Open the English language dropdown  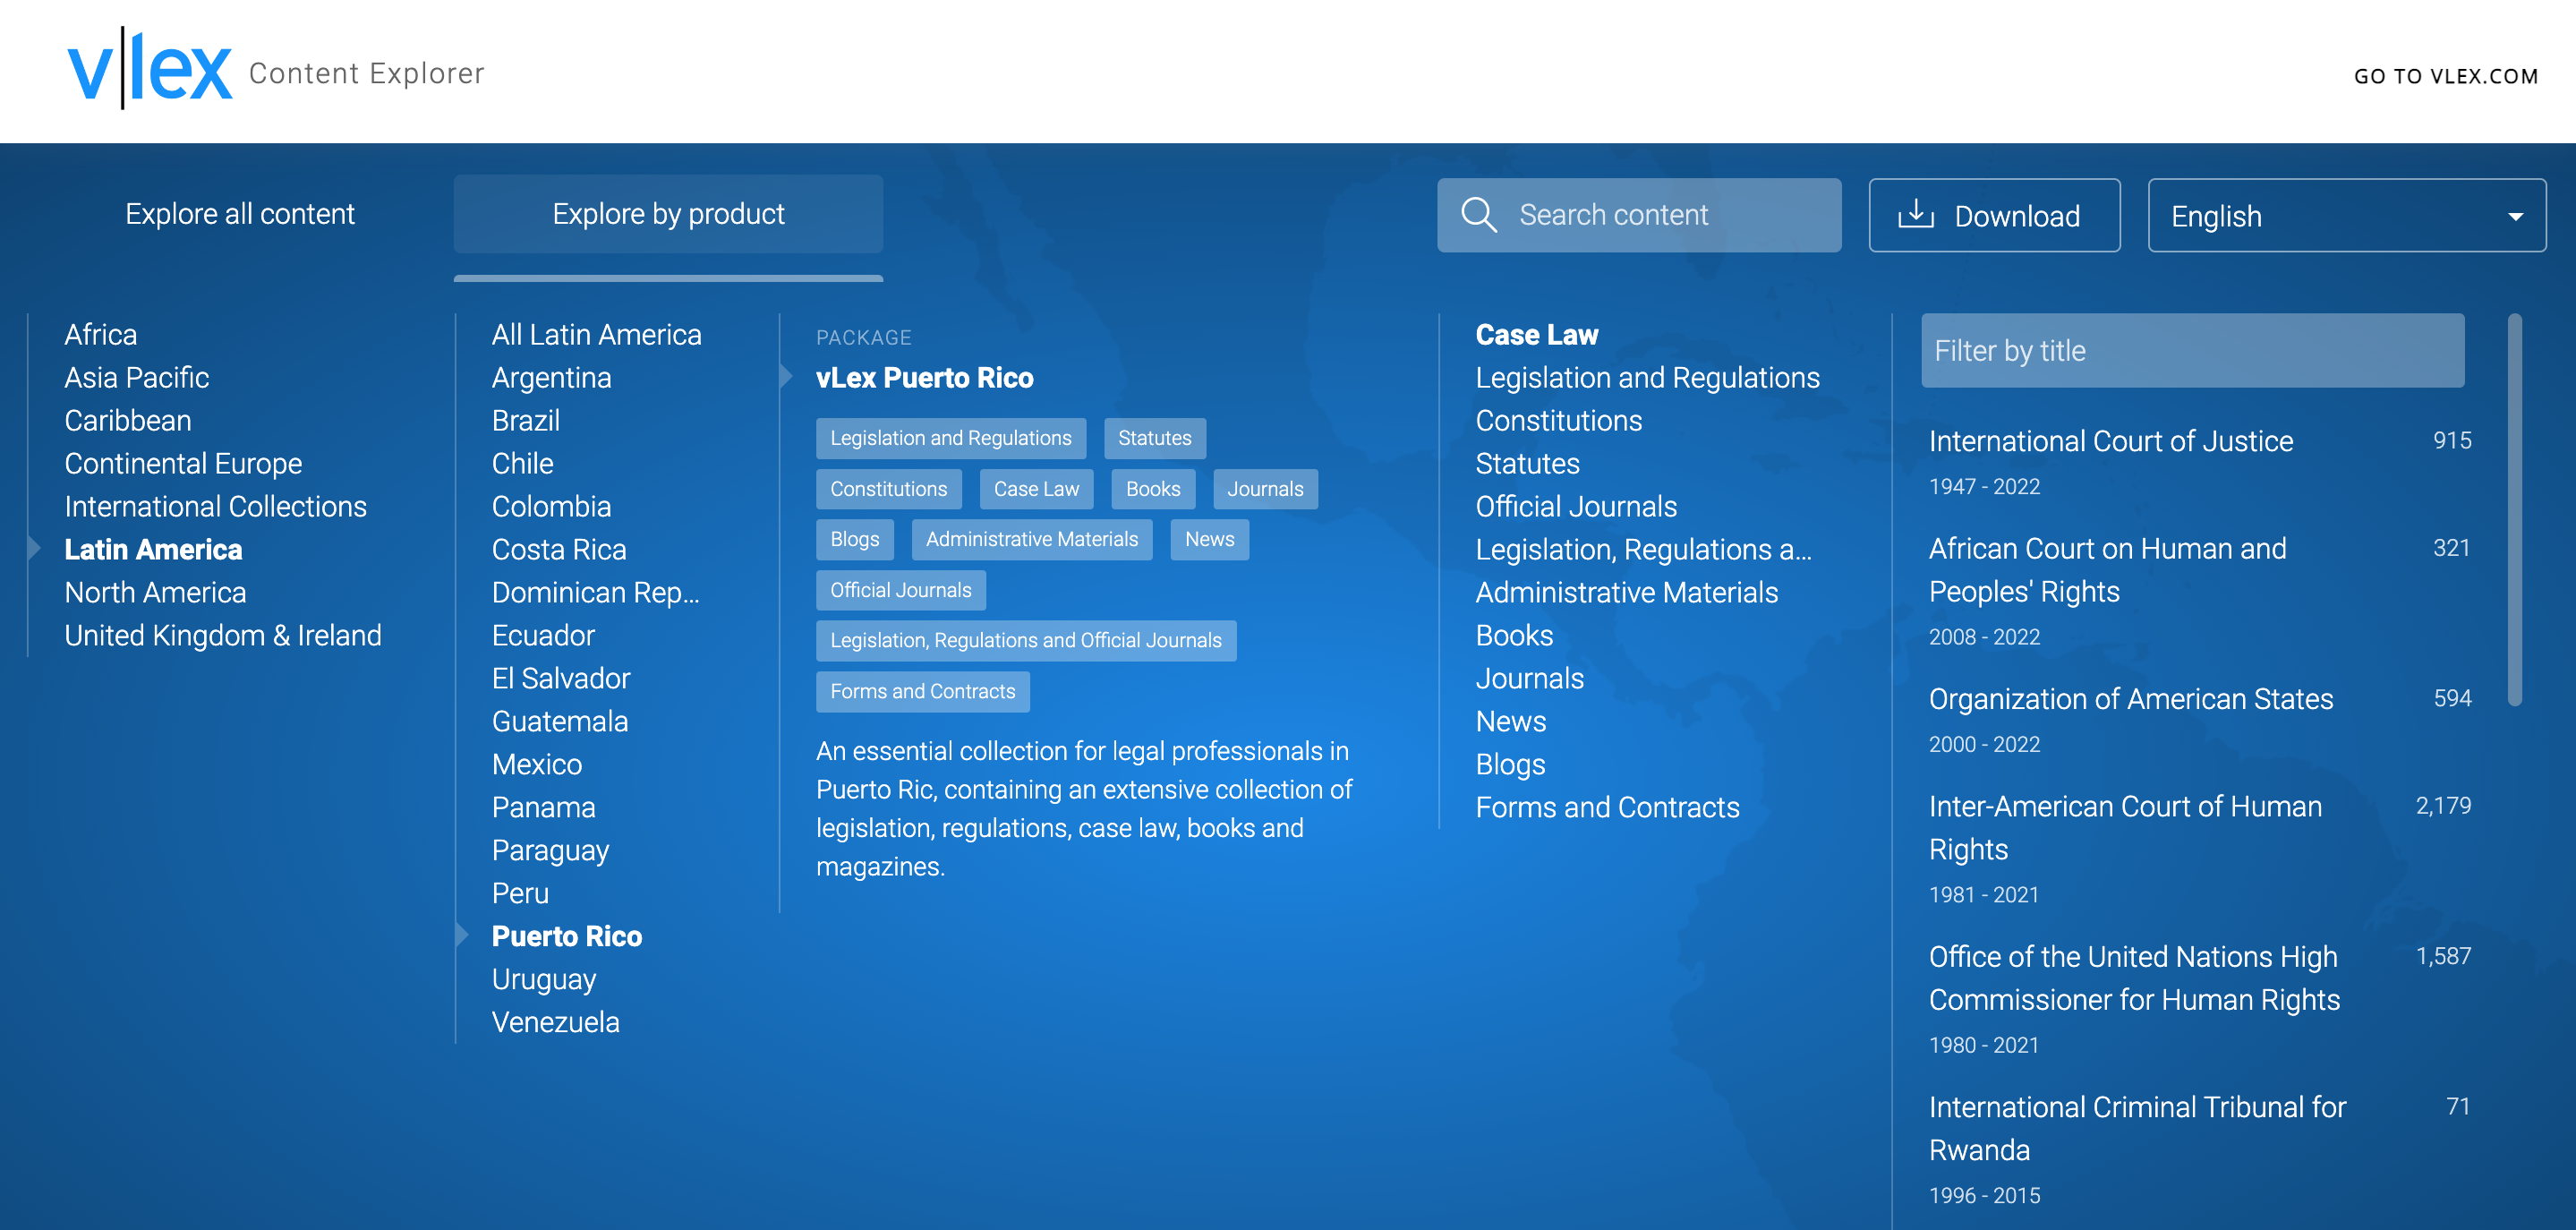tap(2346, 215)
